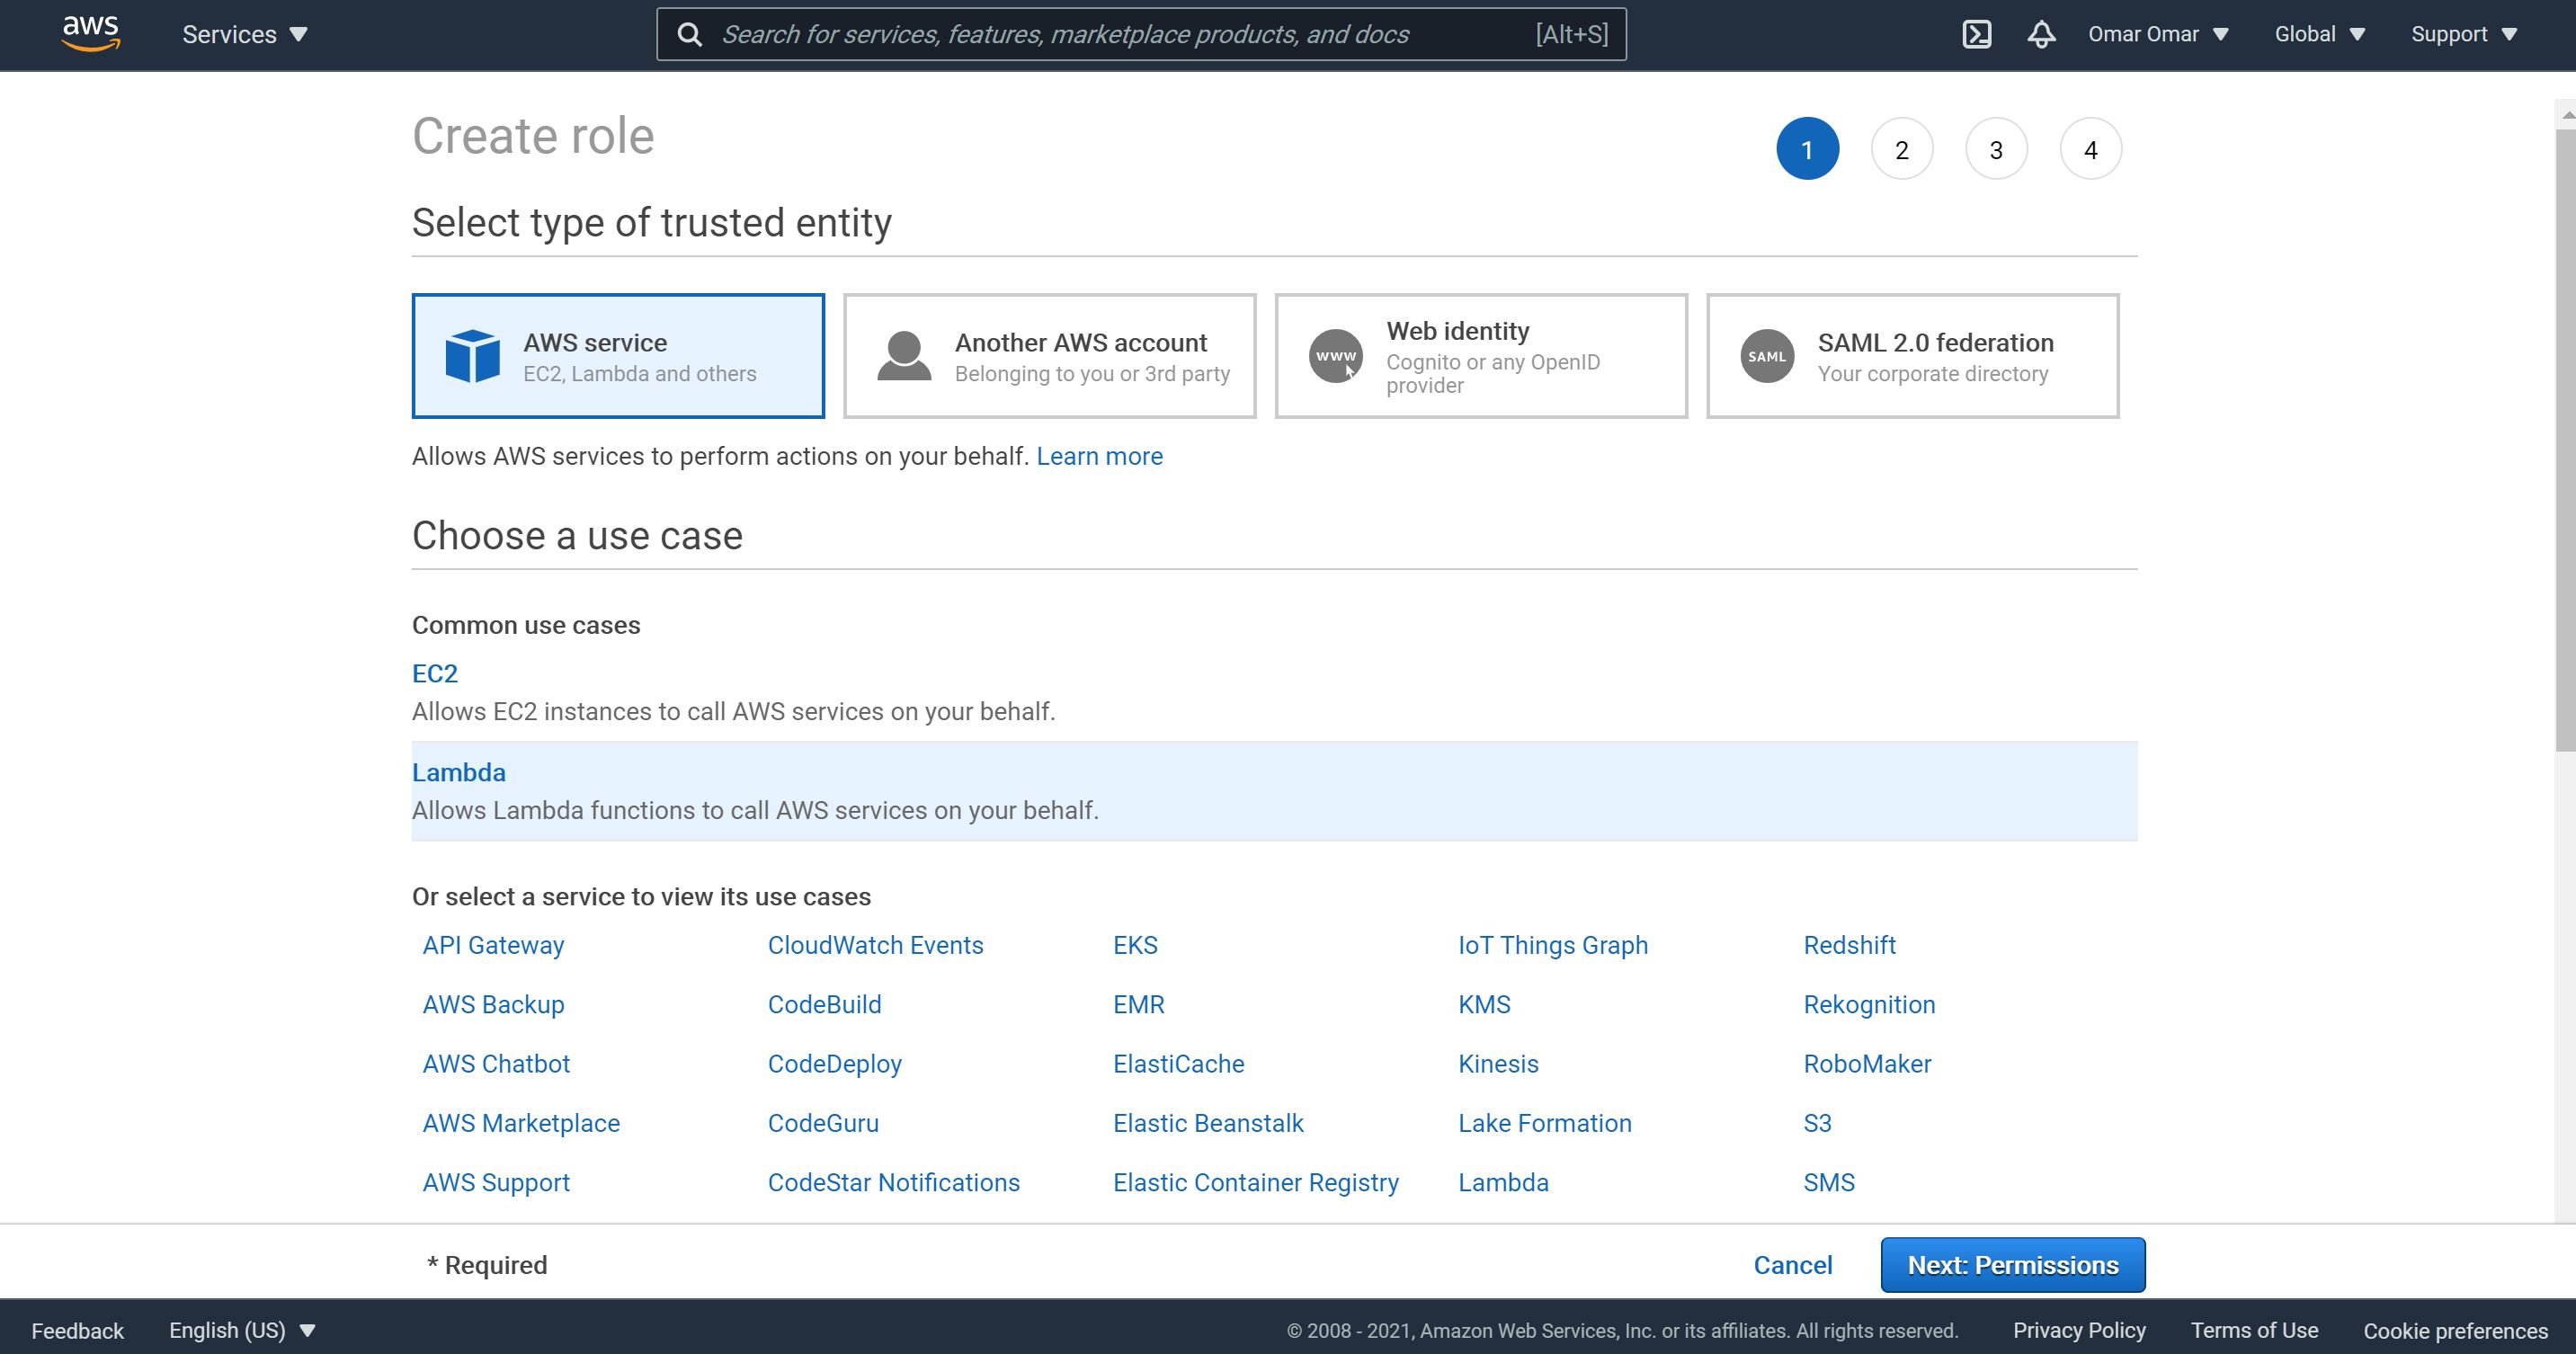Select CodeGuru service
The image size is (2576, 1354).
pyautogui.click(x=823, y=1123)
